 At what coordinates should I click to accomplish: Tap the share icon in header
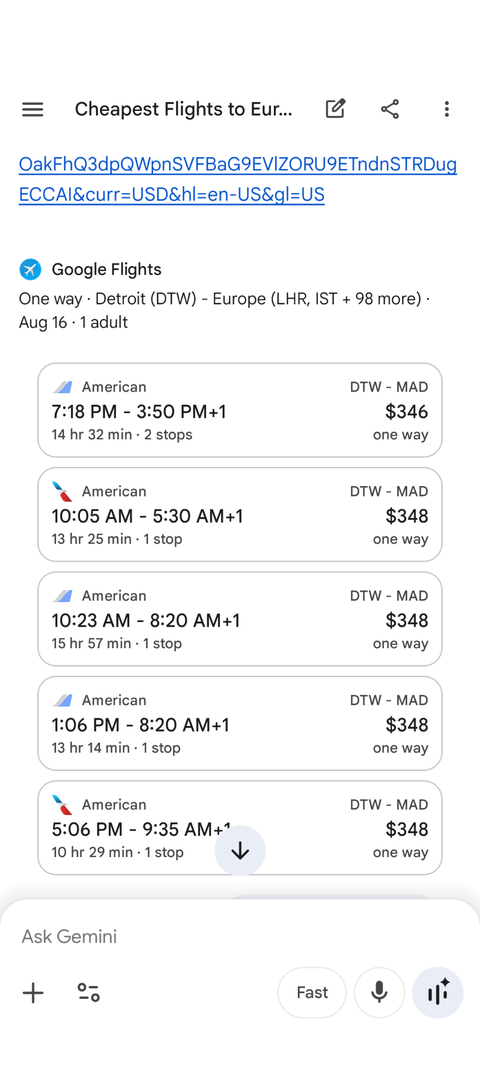(x=390, y=109)
